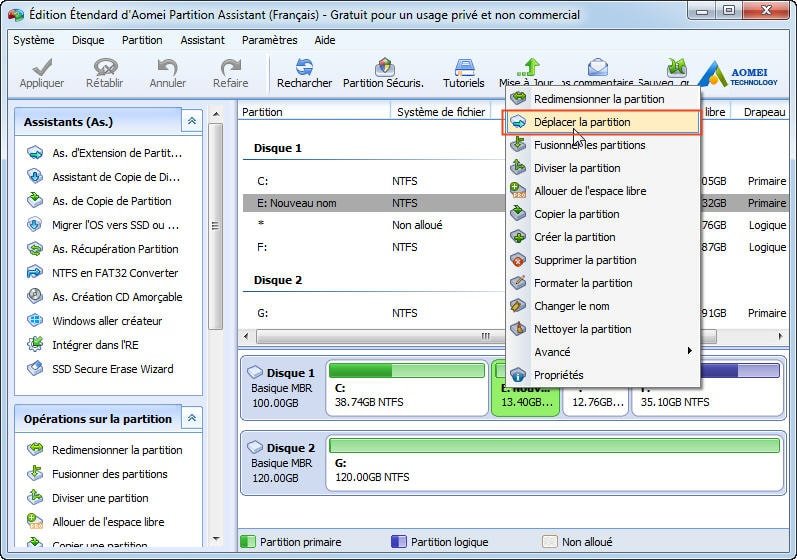Choose Formater la partition in context menu
The image size is (797, 560).
603,283
